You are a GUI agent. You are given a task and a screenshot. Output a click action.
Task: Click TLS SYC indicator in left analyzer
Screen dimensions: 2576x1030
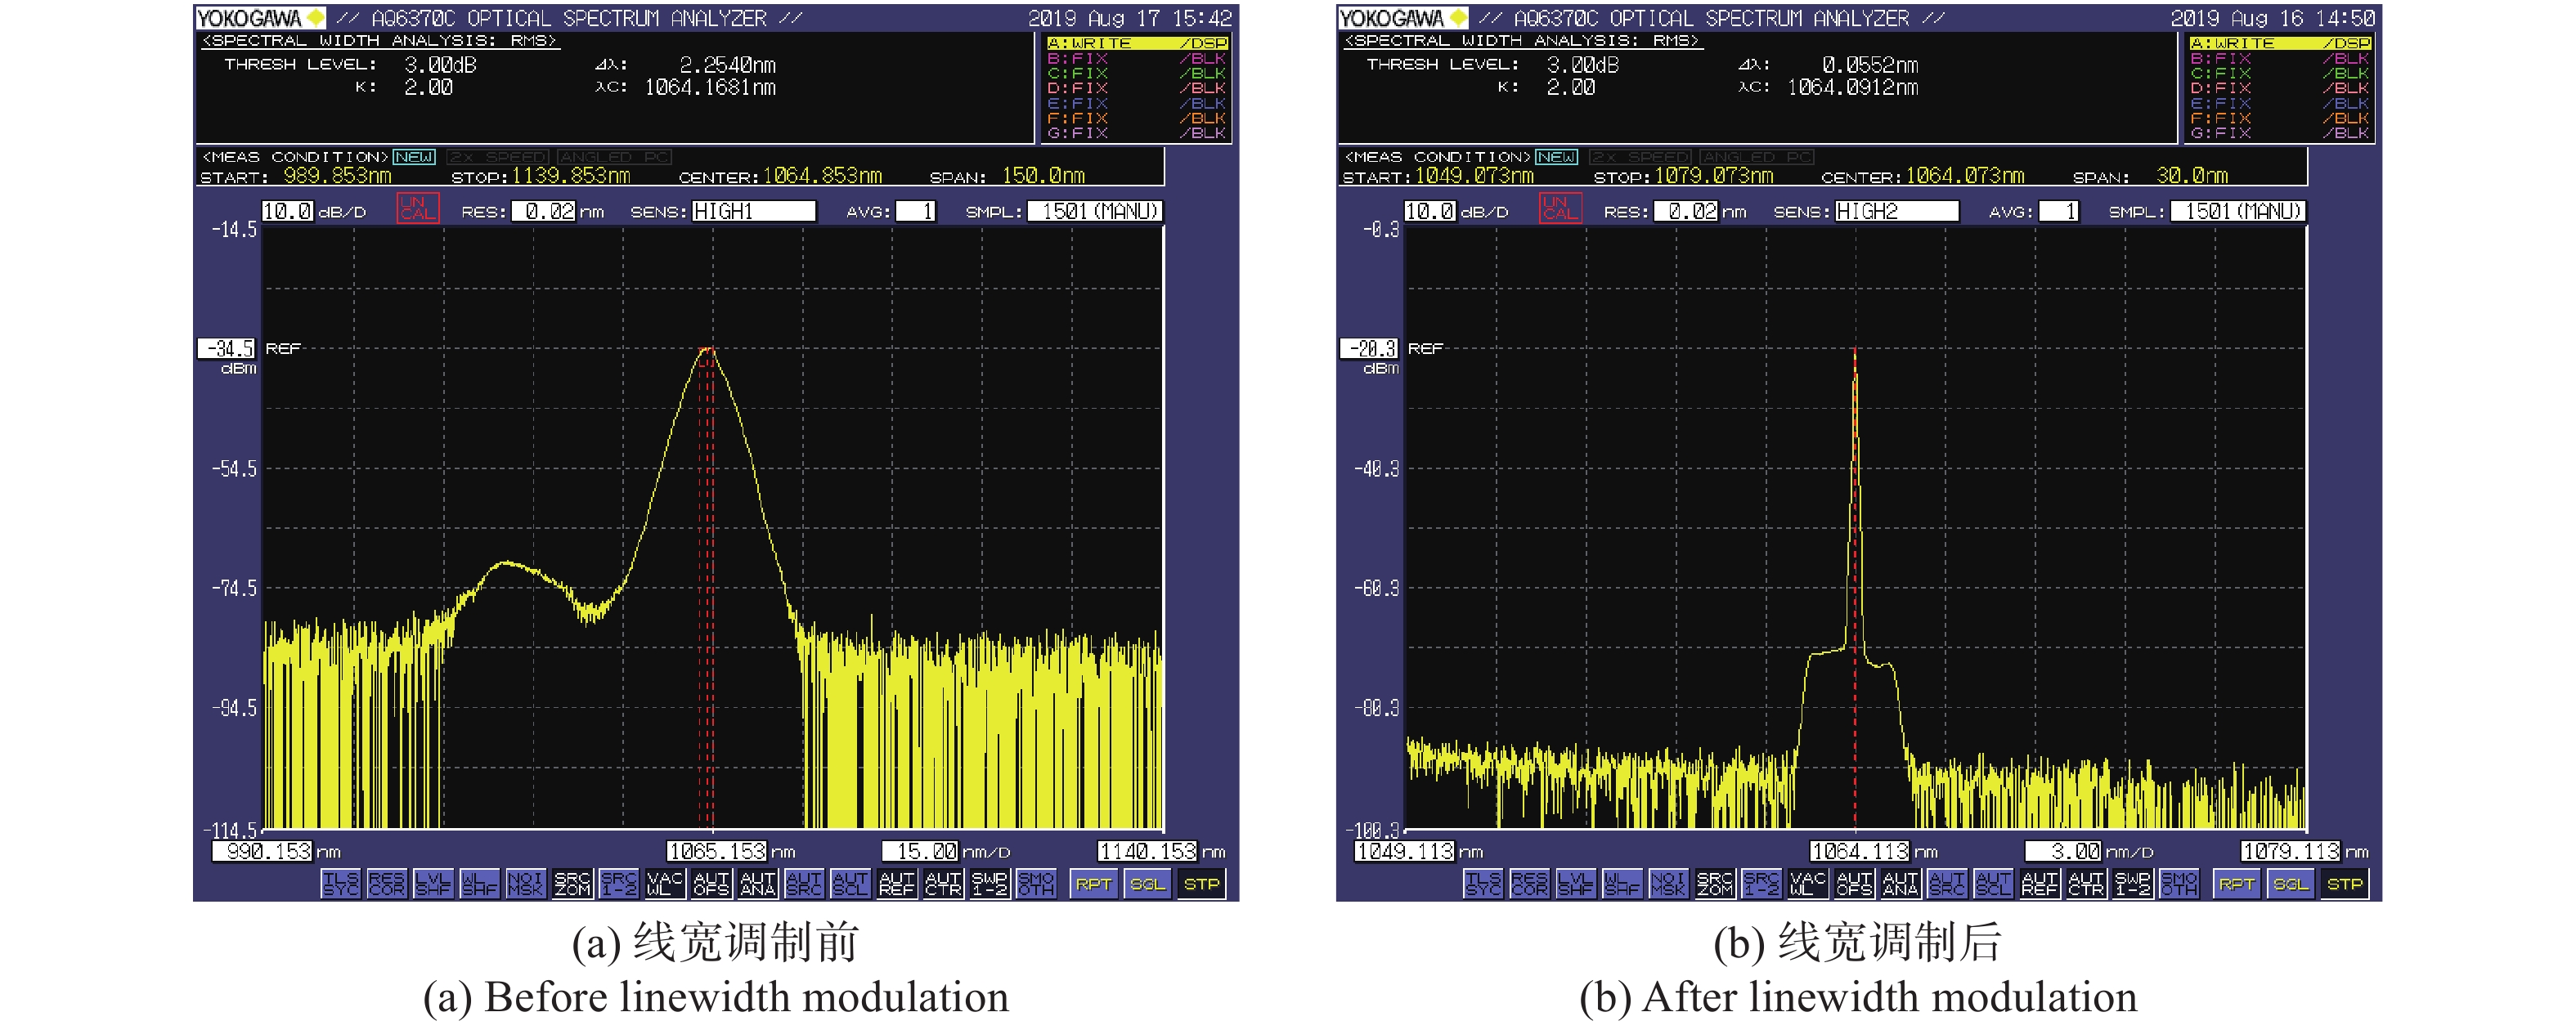click(x=340, y=884)
